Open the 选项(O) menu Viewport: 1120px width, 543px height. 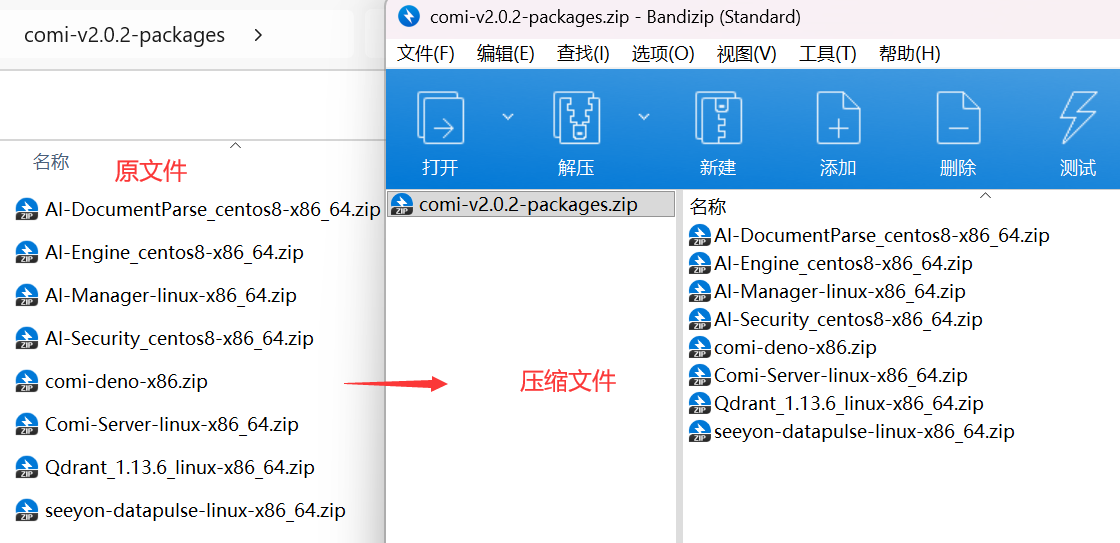click(x=663, y=54)
